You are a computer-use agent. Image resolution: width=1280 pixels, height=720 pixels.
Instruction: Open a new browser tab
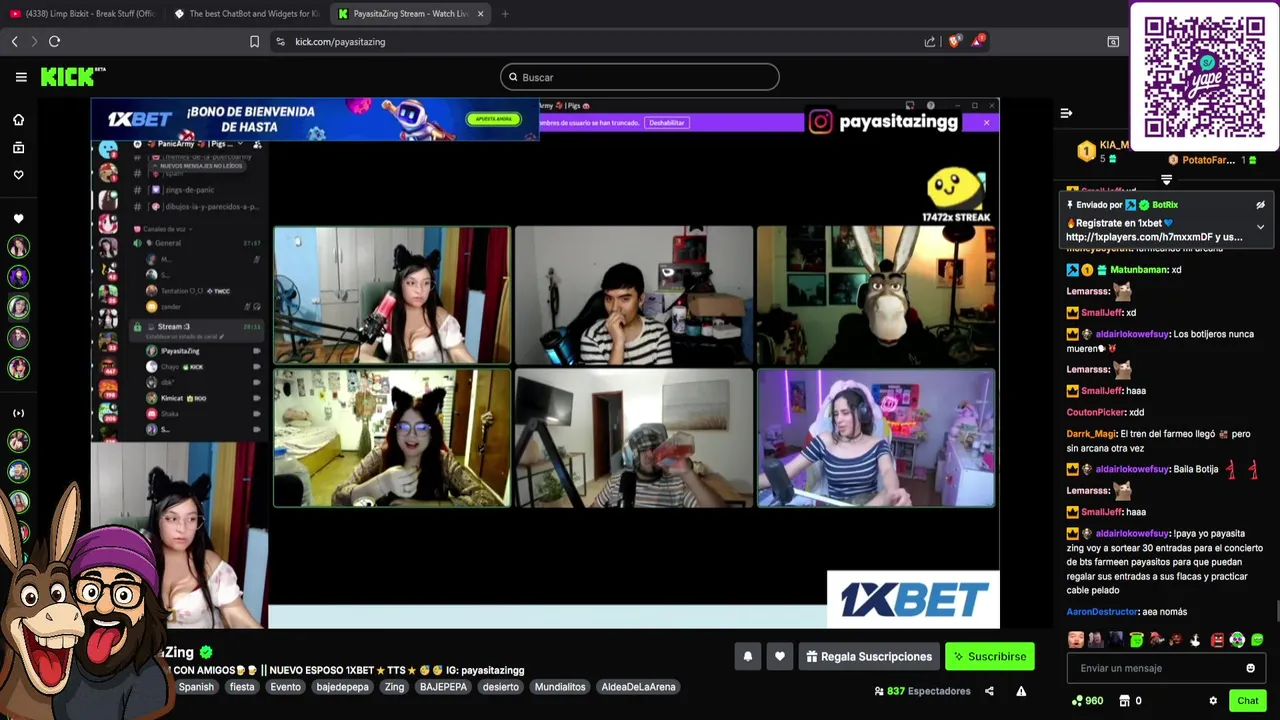pyautogui.click(x=505, y=14)
